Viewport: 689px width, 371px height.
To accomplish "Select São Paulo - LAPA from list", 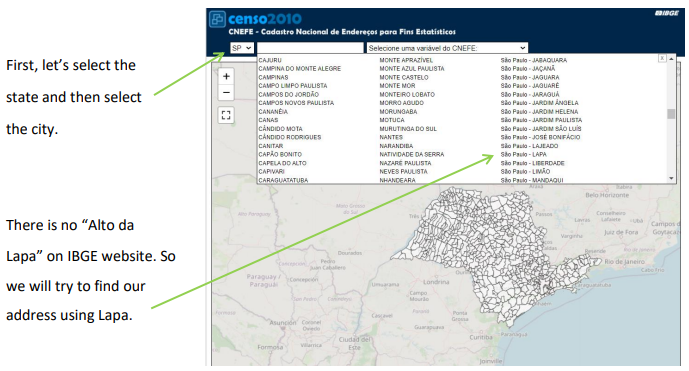I will tap(523, 154).
